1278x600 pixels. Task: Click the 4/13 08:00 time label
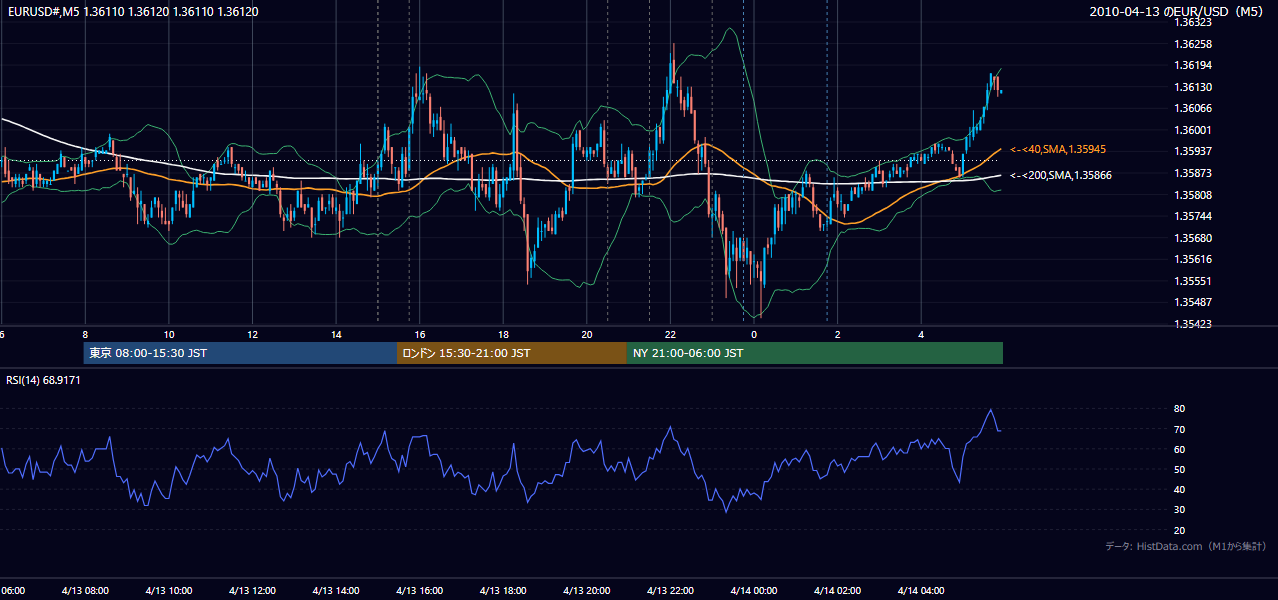click(85, 590)
